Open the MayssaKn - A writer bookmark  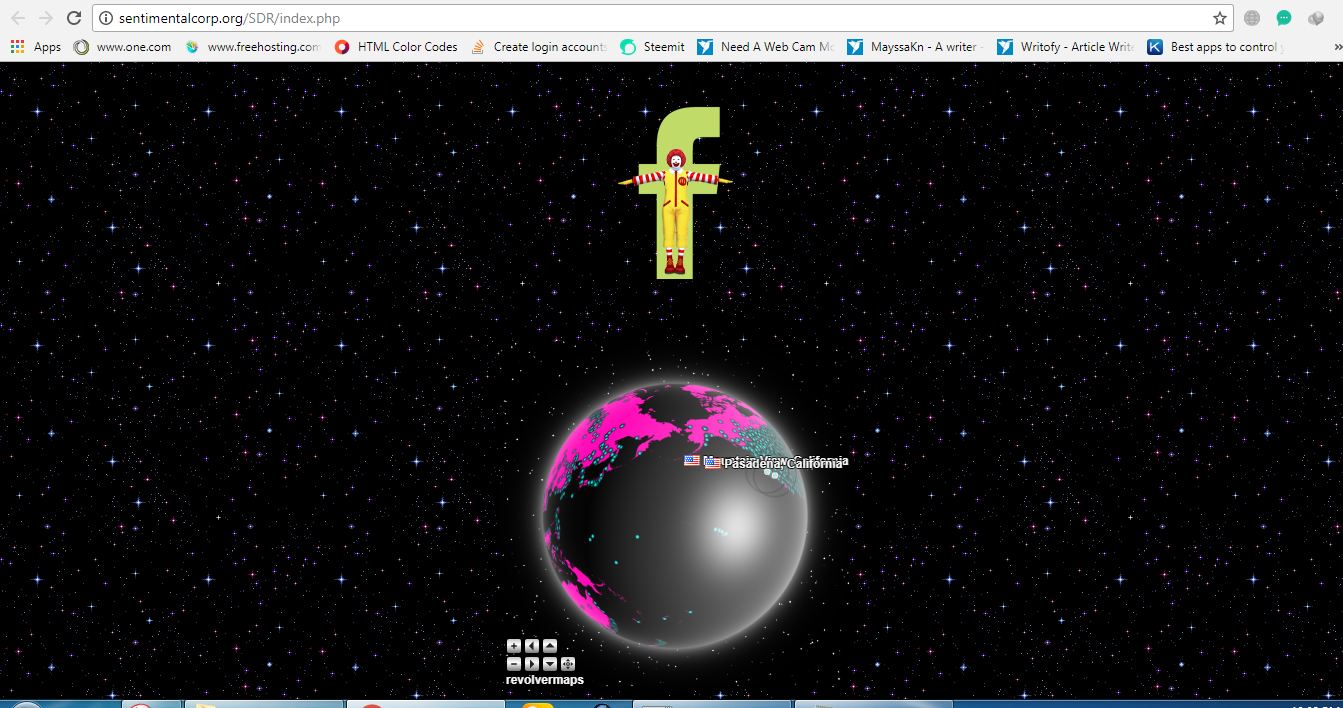[916, 47]
